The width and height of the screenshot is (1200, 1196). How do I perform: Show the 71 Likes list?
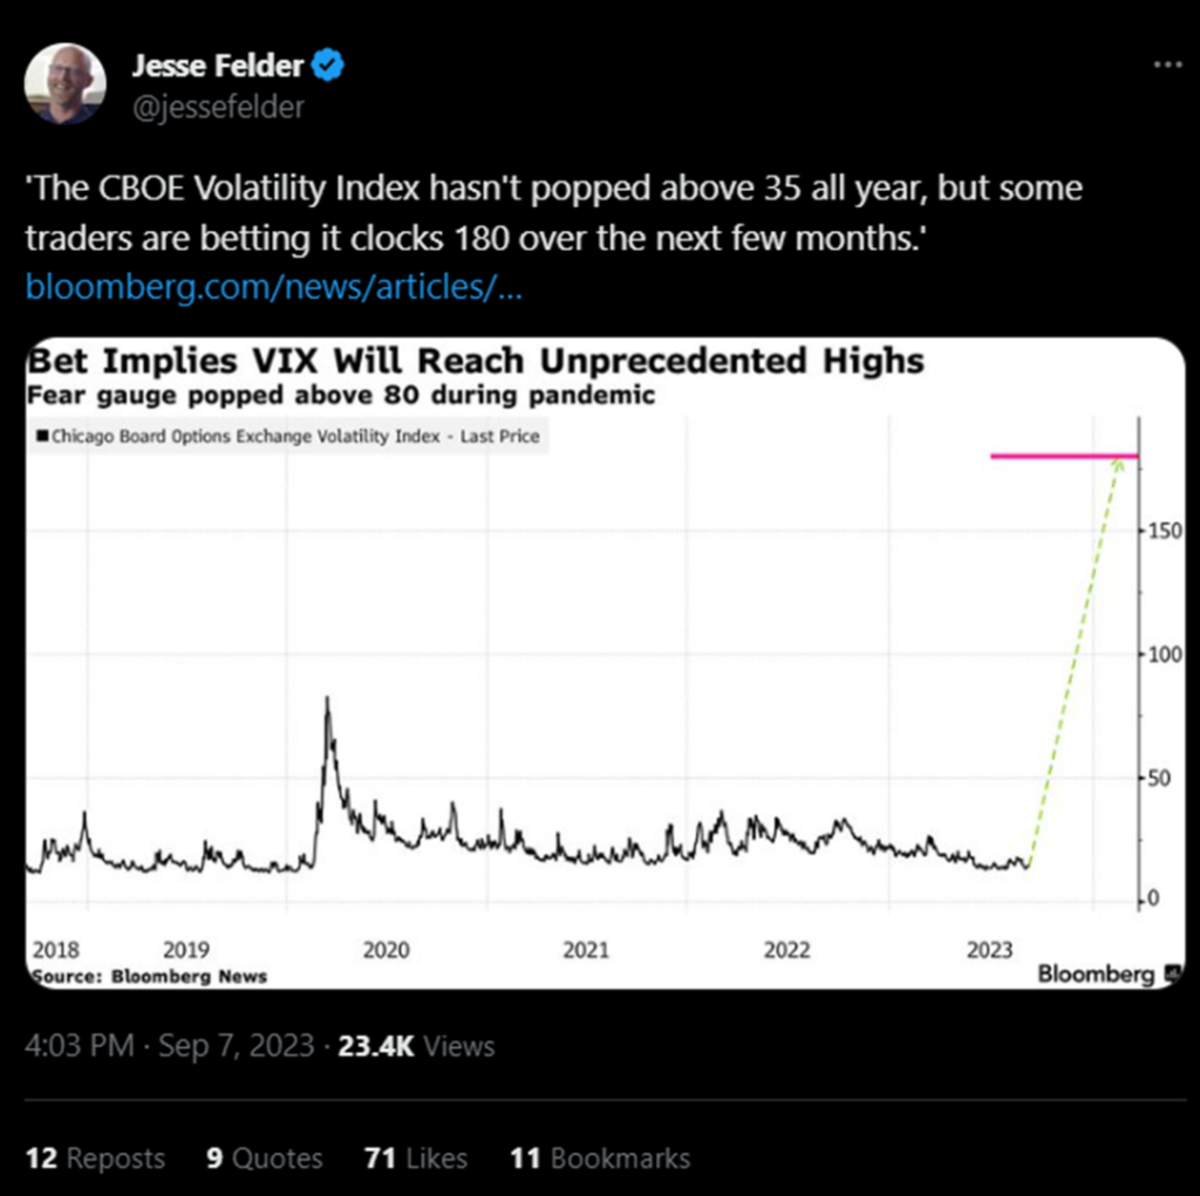pyautogui.click(x=416, y=1158)
